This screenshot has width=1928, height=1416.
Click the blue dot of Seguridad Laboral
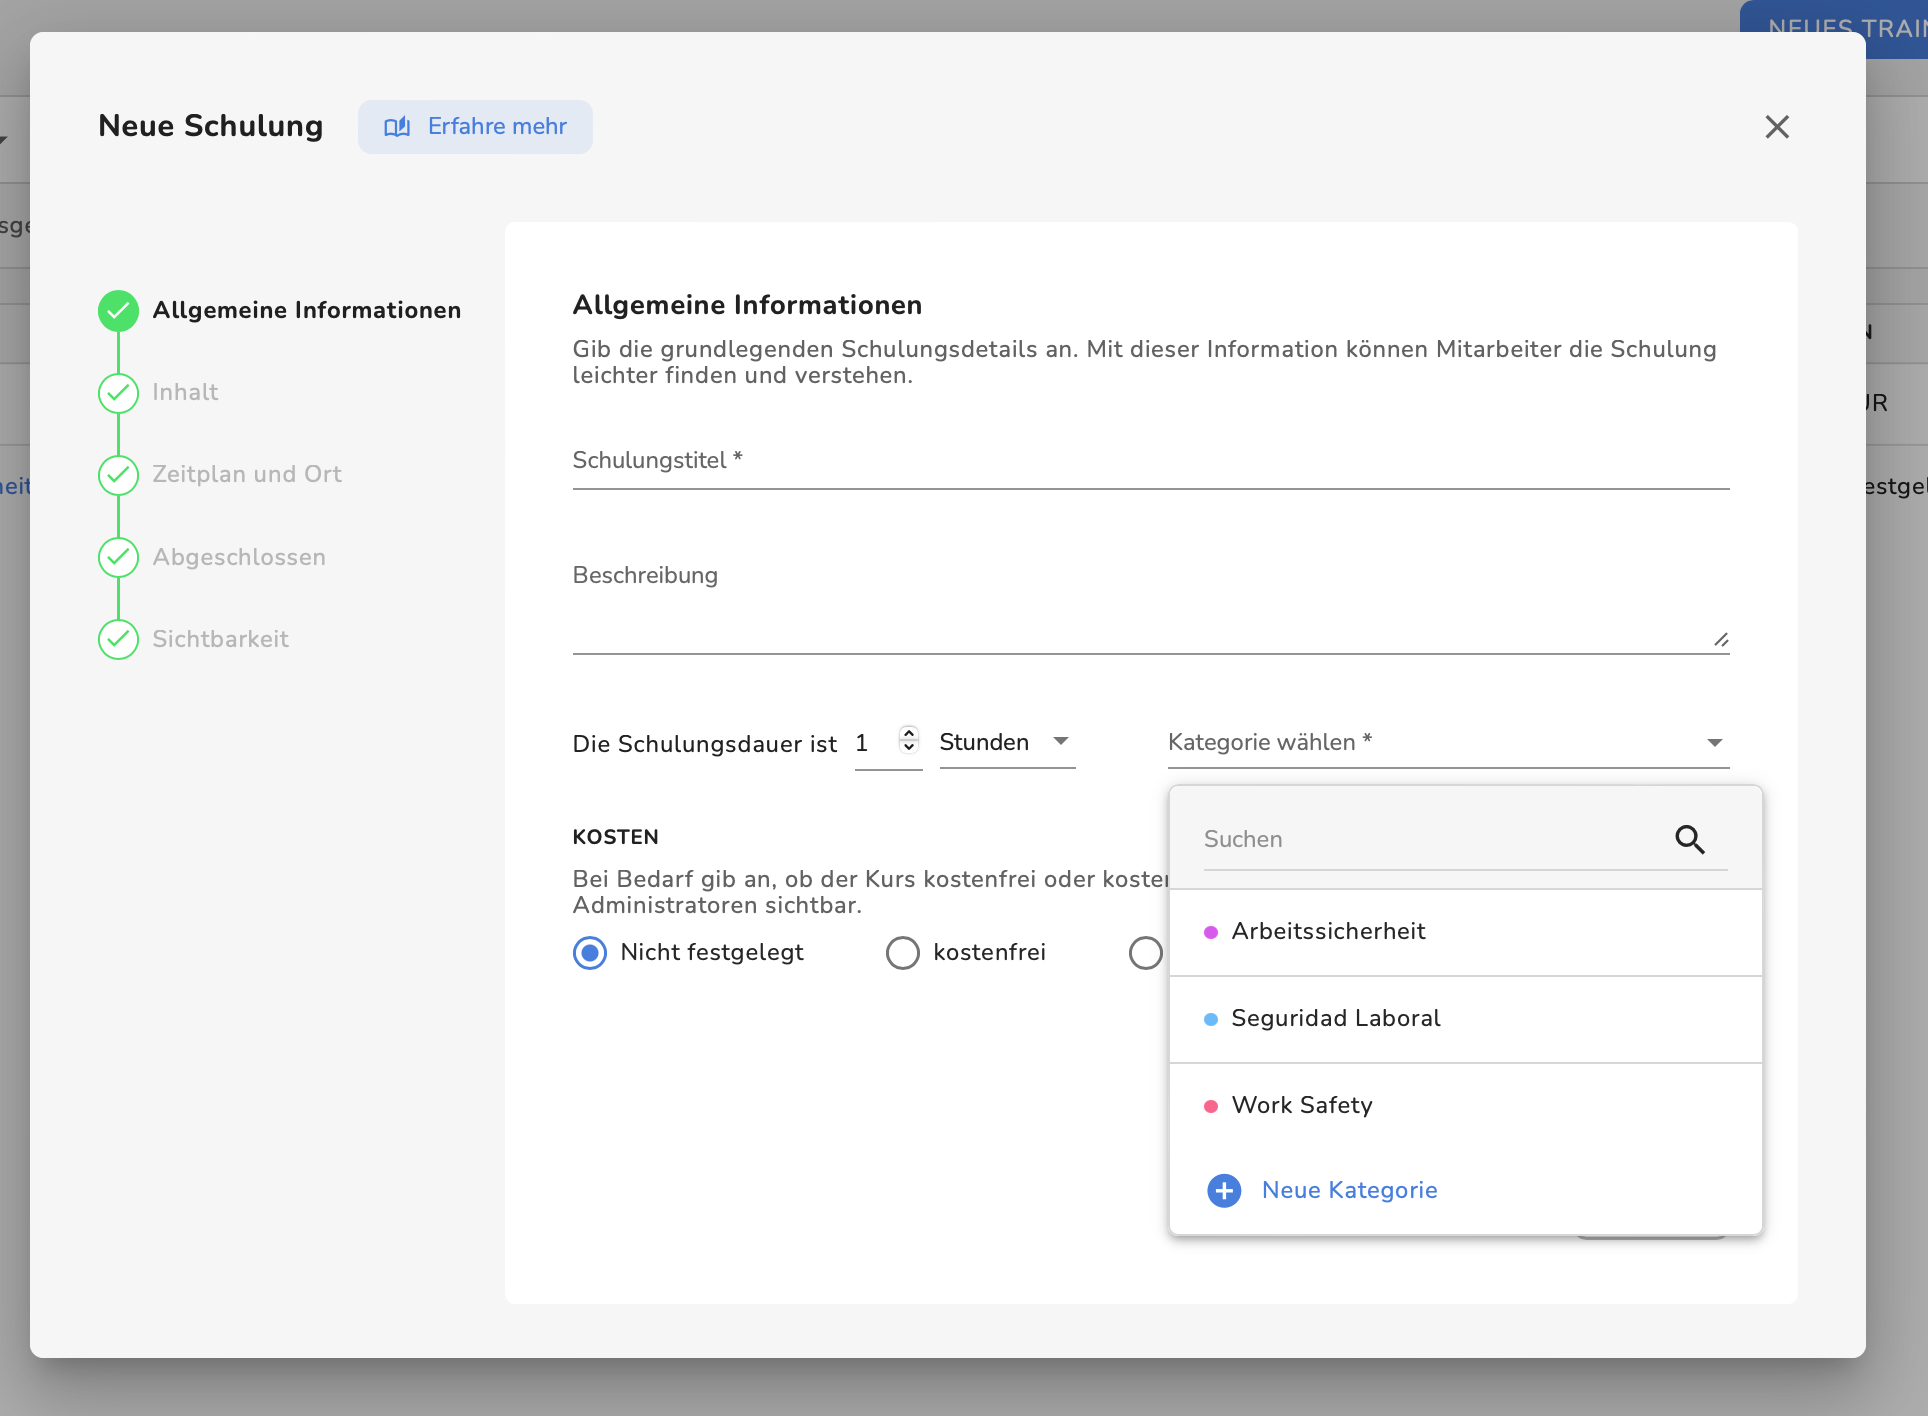[1211, 1019]
